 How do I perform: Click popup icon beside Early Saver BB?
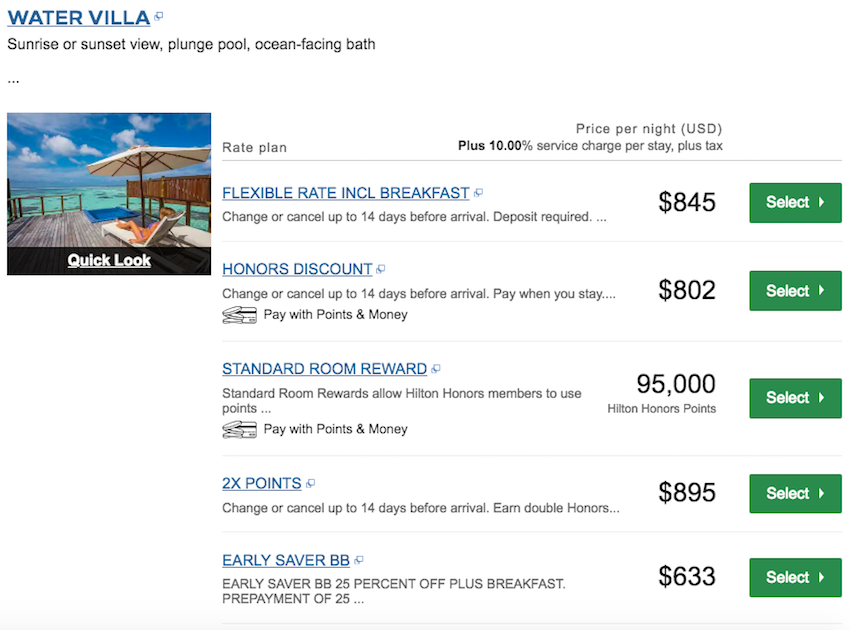tap(359, 560)
